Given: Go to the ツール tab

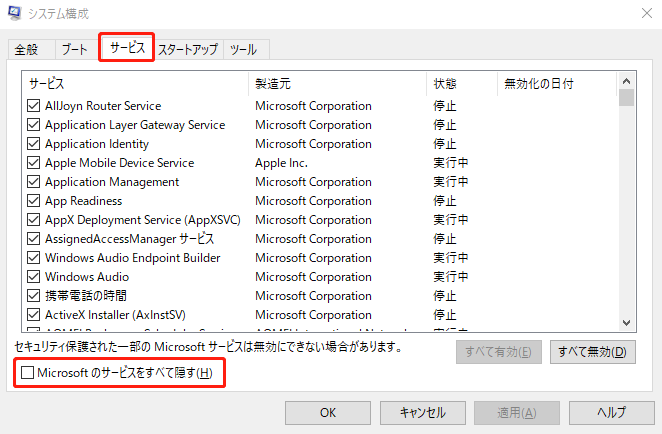Looking at the screenshot, I should (x=243, y=49).
